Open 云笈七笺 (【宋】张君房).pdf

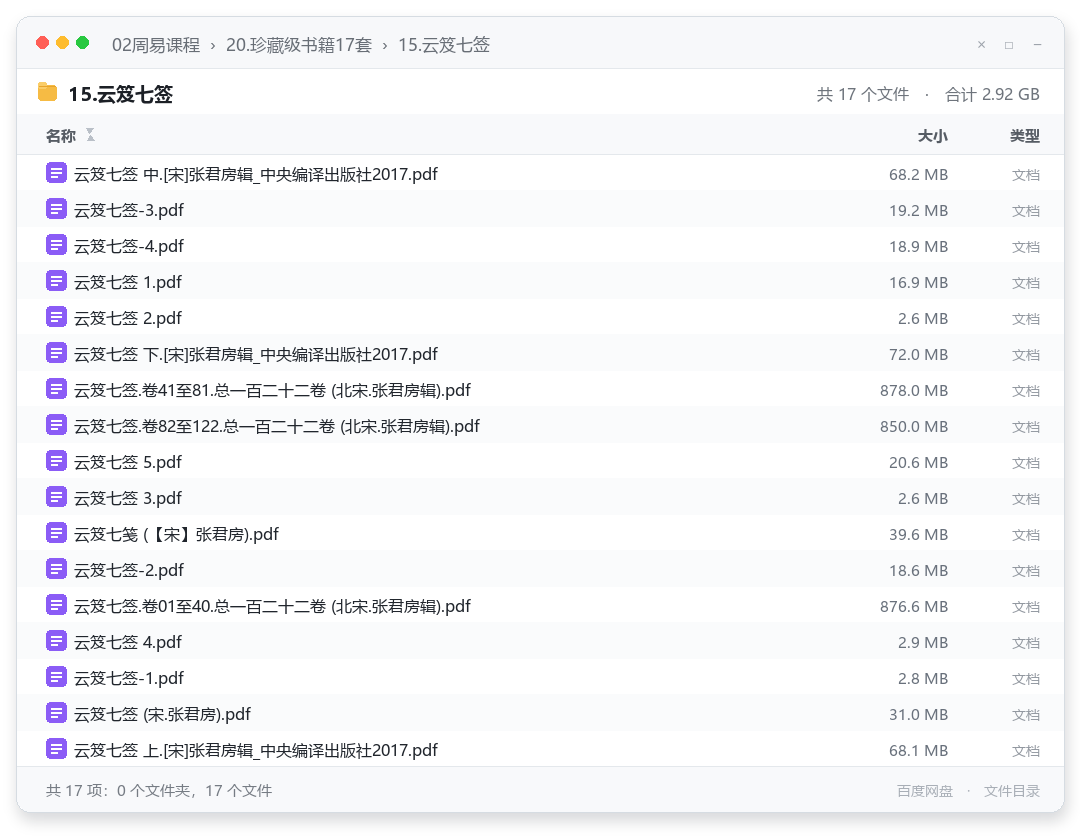pyautogui.click(x=176, y=534)
